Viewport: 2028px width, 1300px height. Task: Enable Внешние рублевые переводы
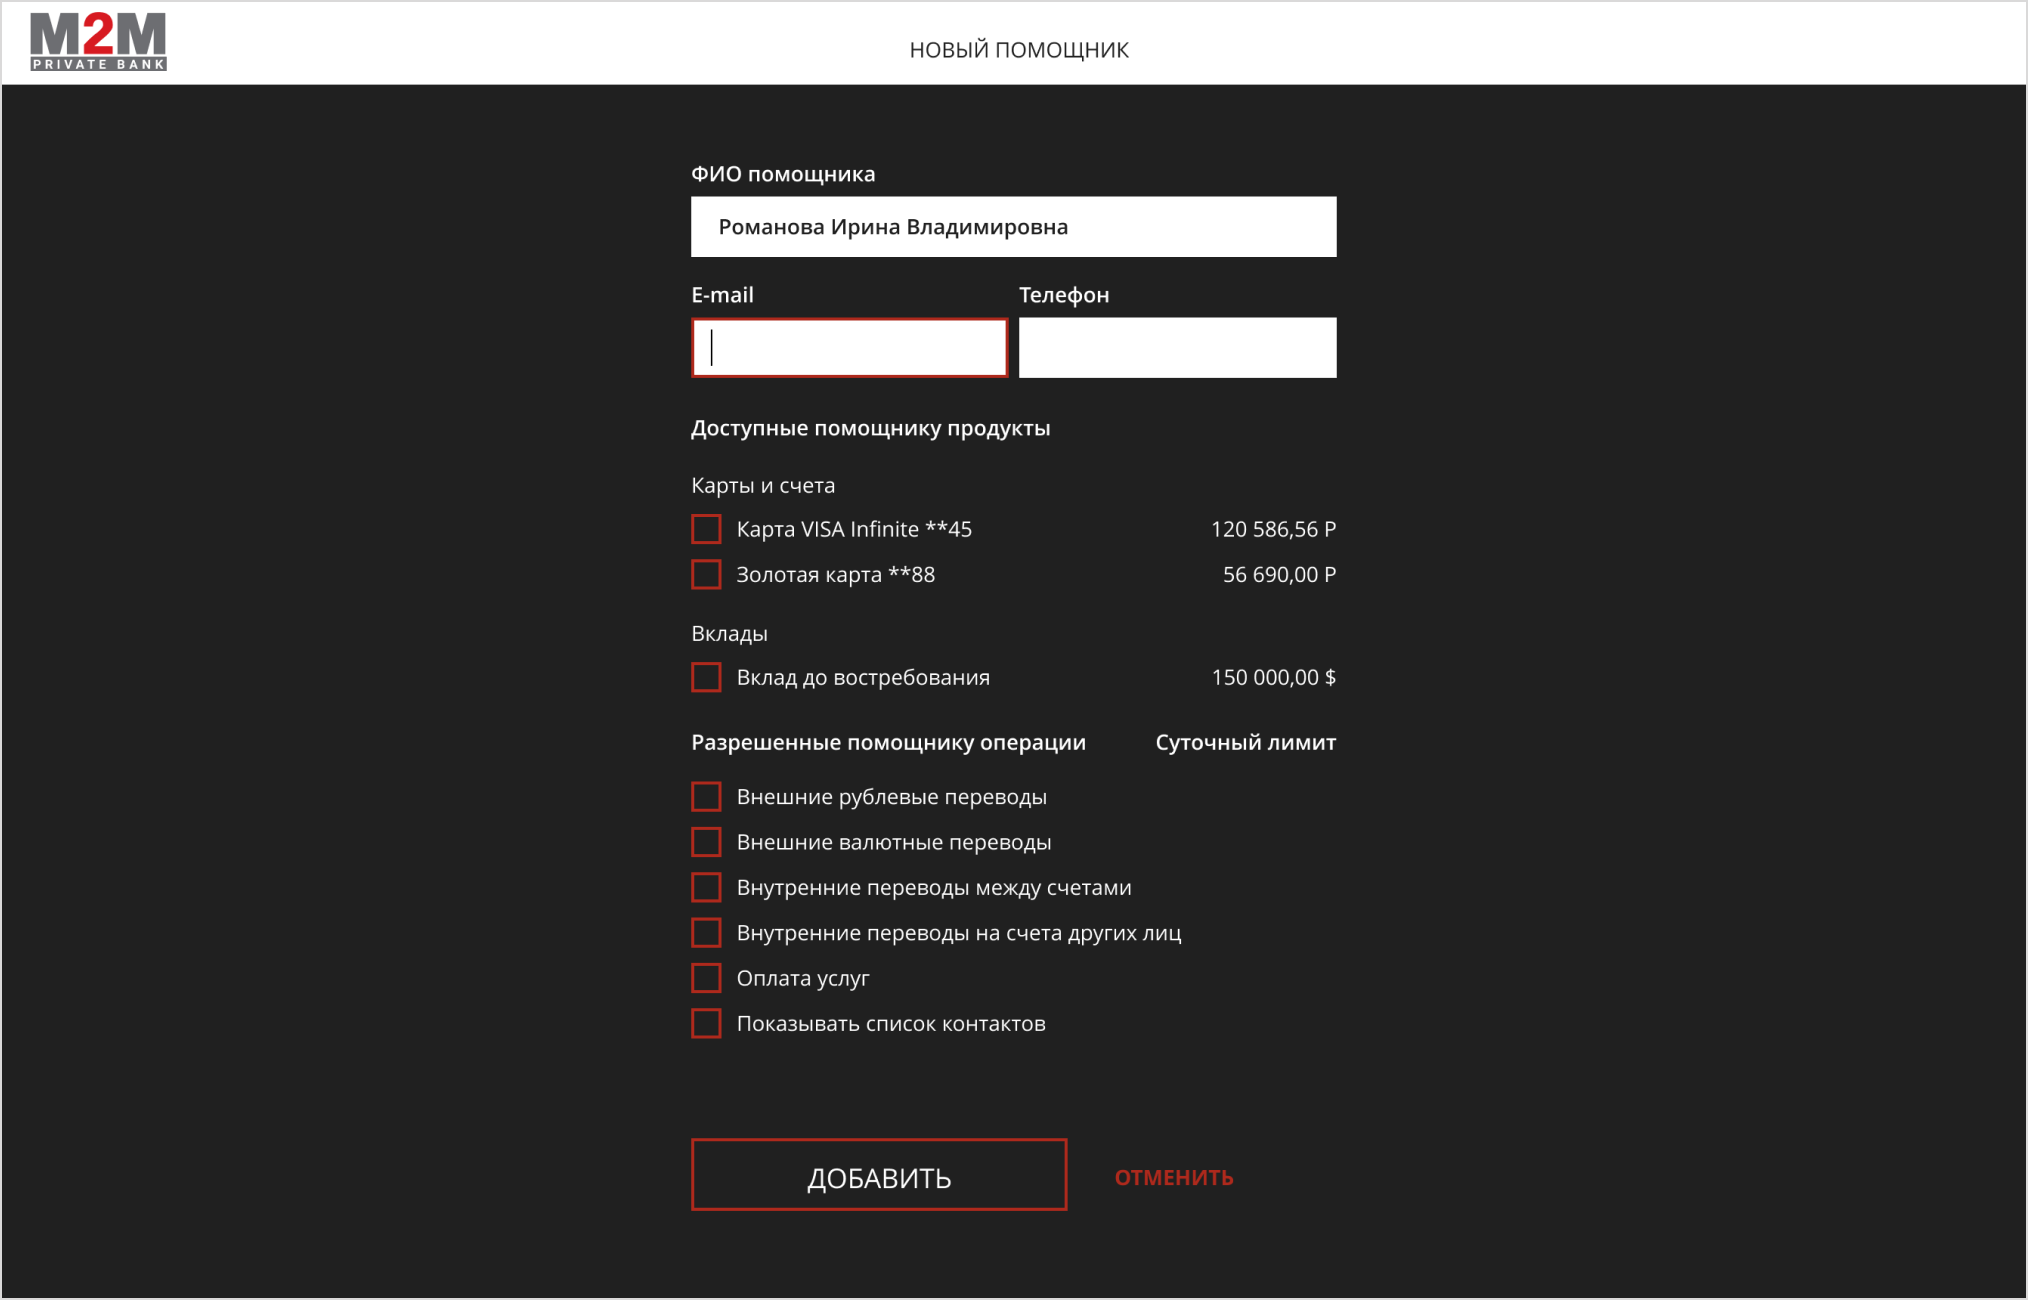click(x=706, y=797)
